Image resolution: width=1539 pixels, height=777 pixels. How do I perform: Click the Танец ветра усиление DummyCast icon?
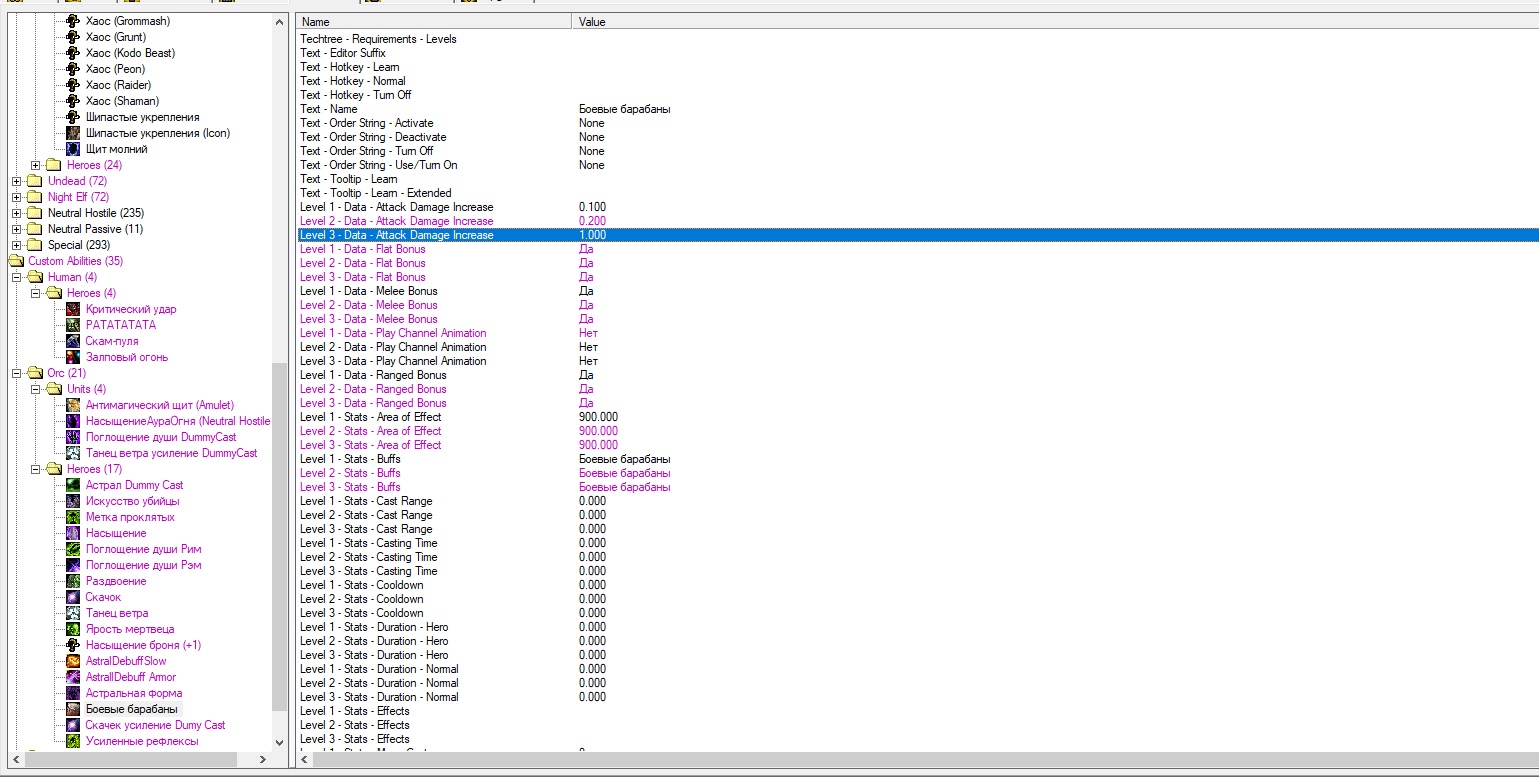coord(73,453)
